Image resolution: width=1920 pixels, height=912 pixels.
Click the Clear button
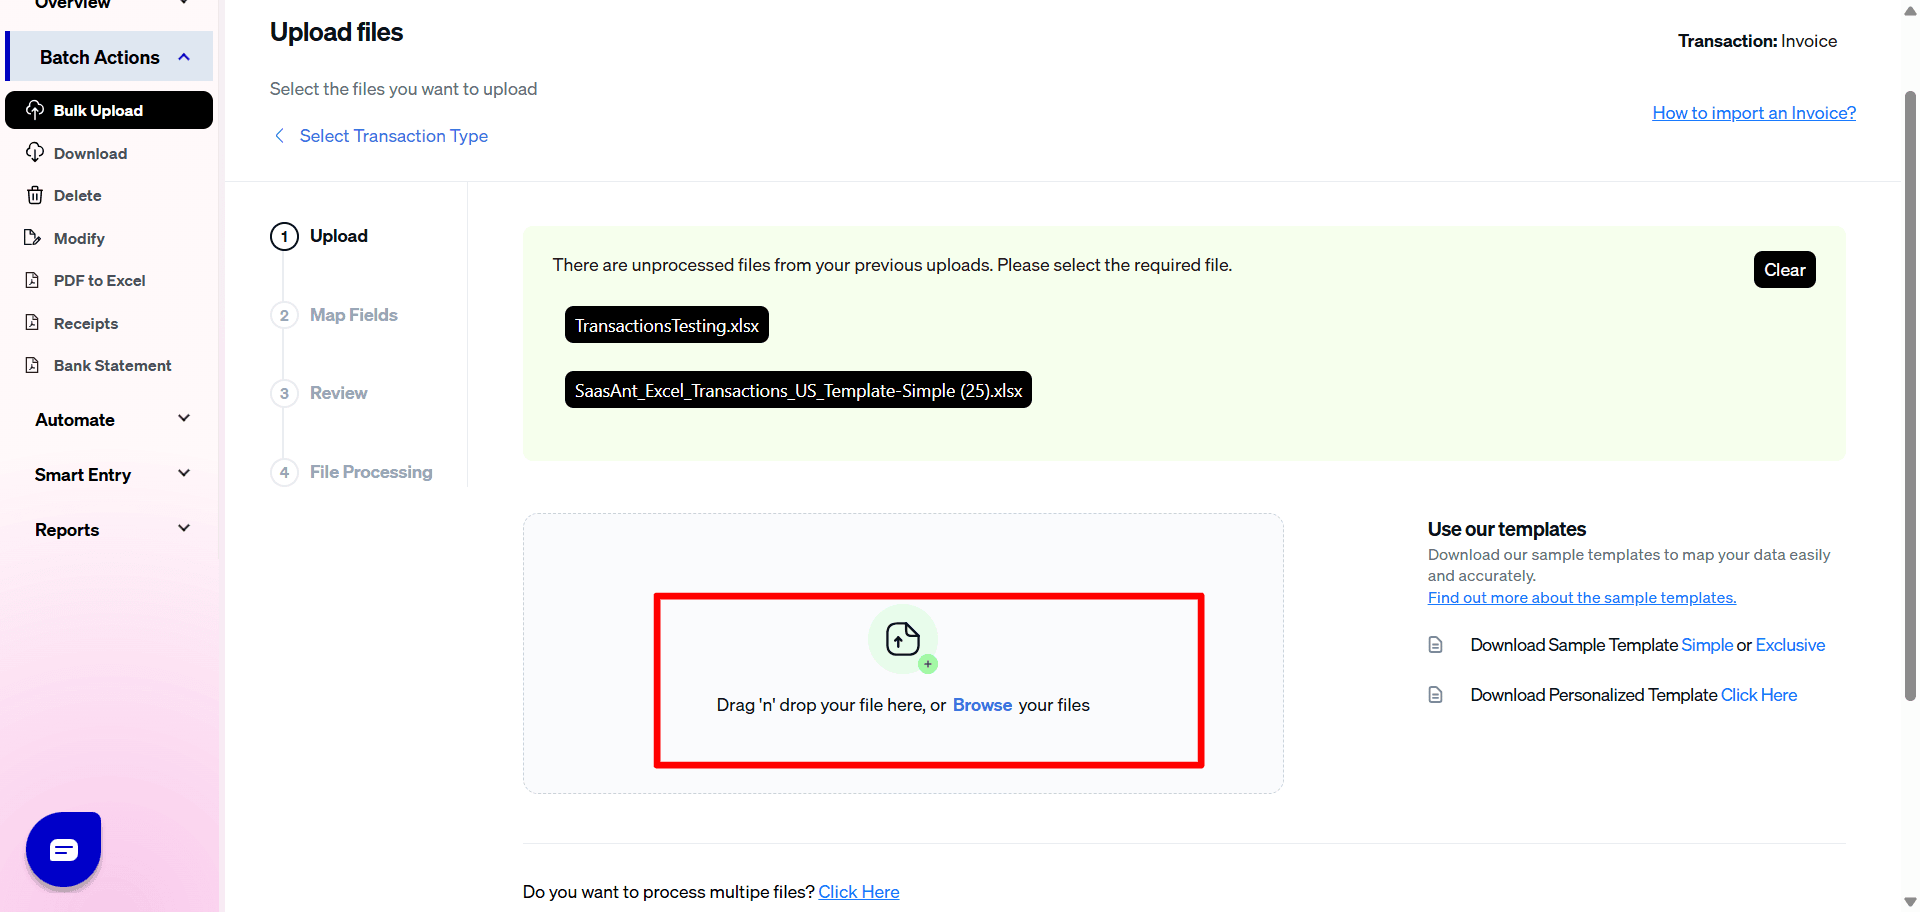pyautogui.click(x=1784, y=270)
